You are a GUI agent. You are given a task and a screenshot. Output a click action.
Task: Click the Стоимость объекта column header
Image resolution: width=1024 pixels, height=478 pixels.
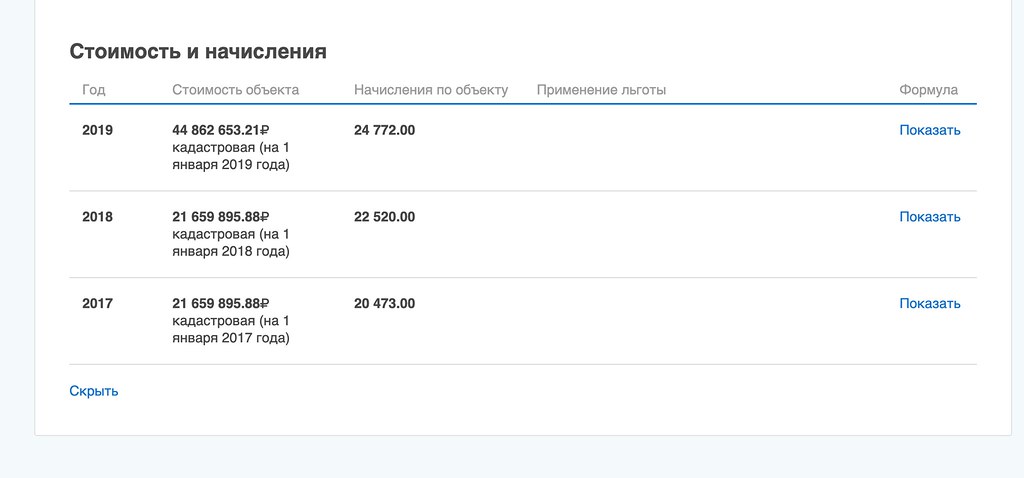click(x=236, y=89)
